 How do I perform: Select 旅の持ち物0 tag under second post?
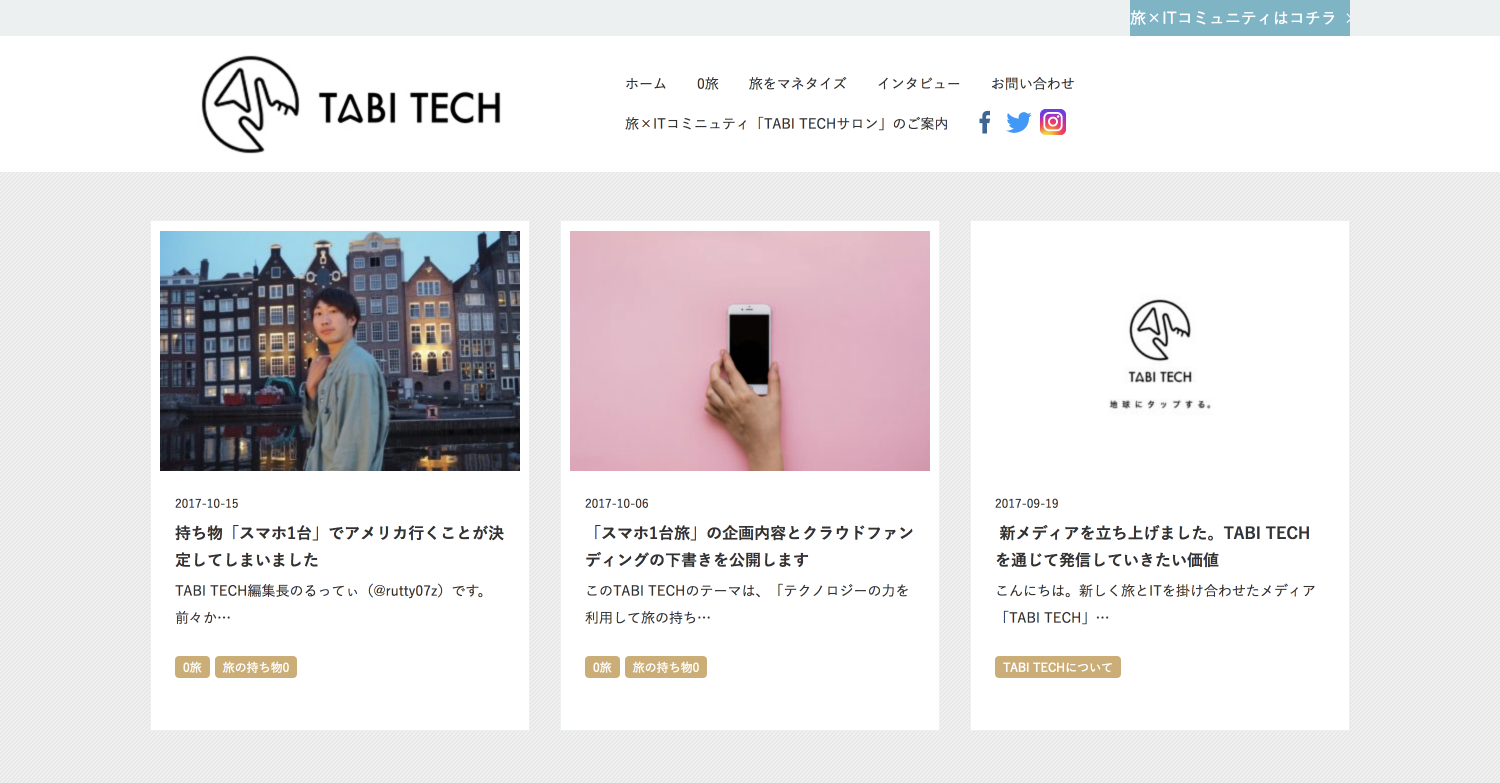point(666,667)
